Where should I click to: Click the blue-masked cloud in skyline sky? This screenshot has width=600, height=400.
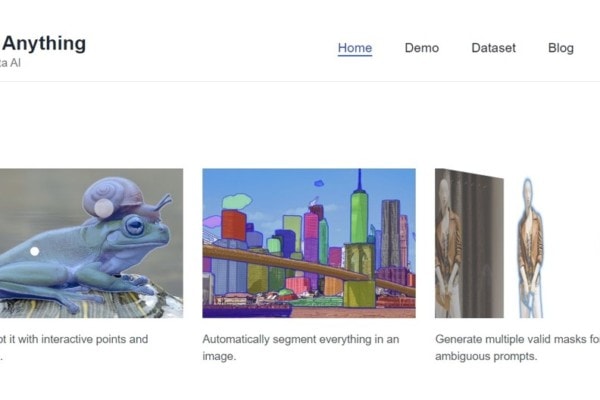(319, 183)
